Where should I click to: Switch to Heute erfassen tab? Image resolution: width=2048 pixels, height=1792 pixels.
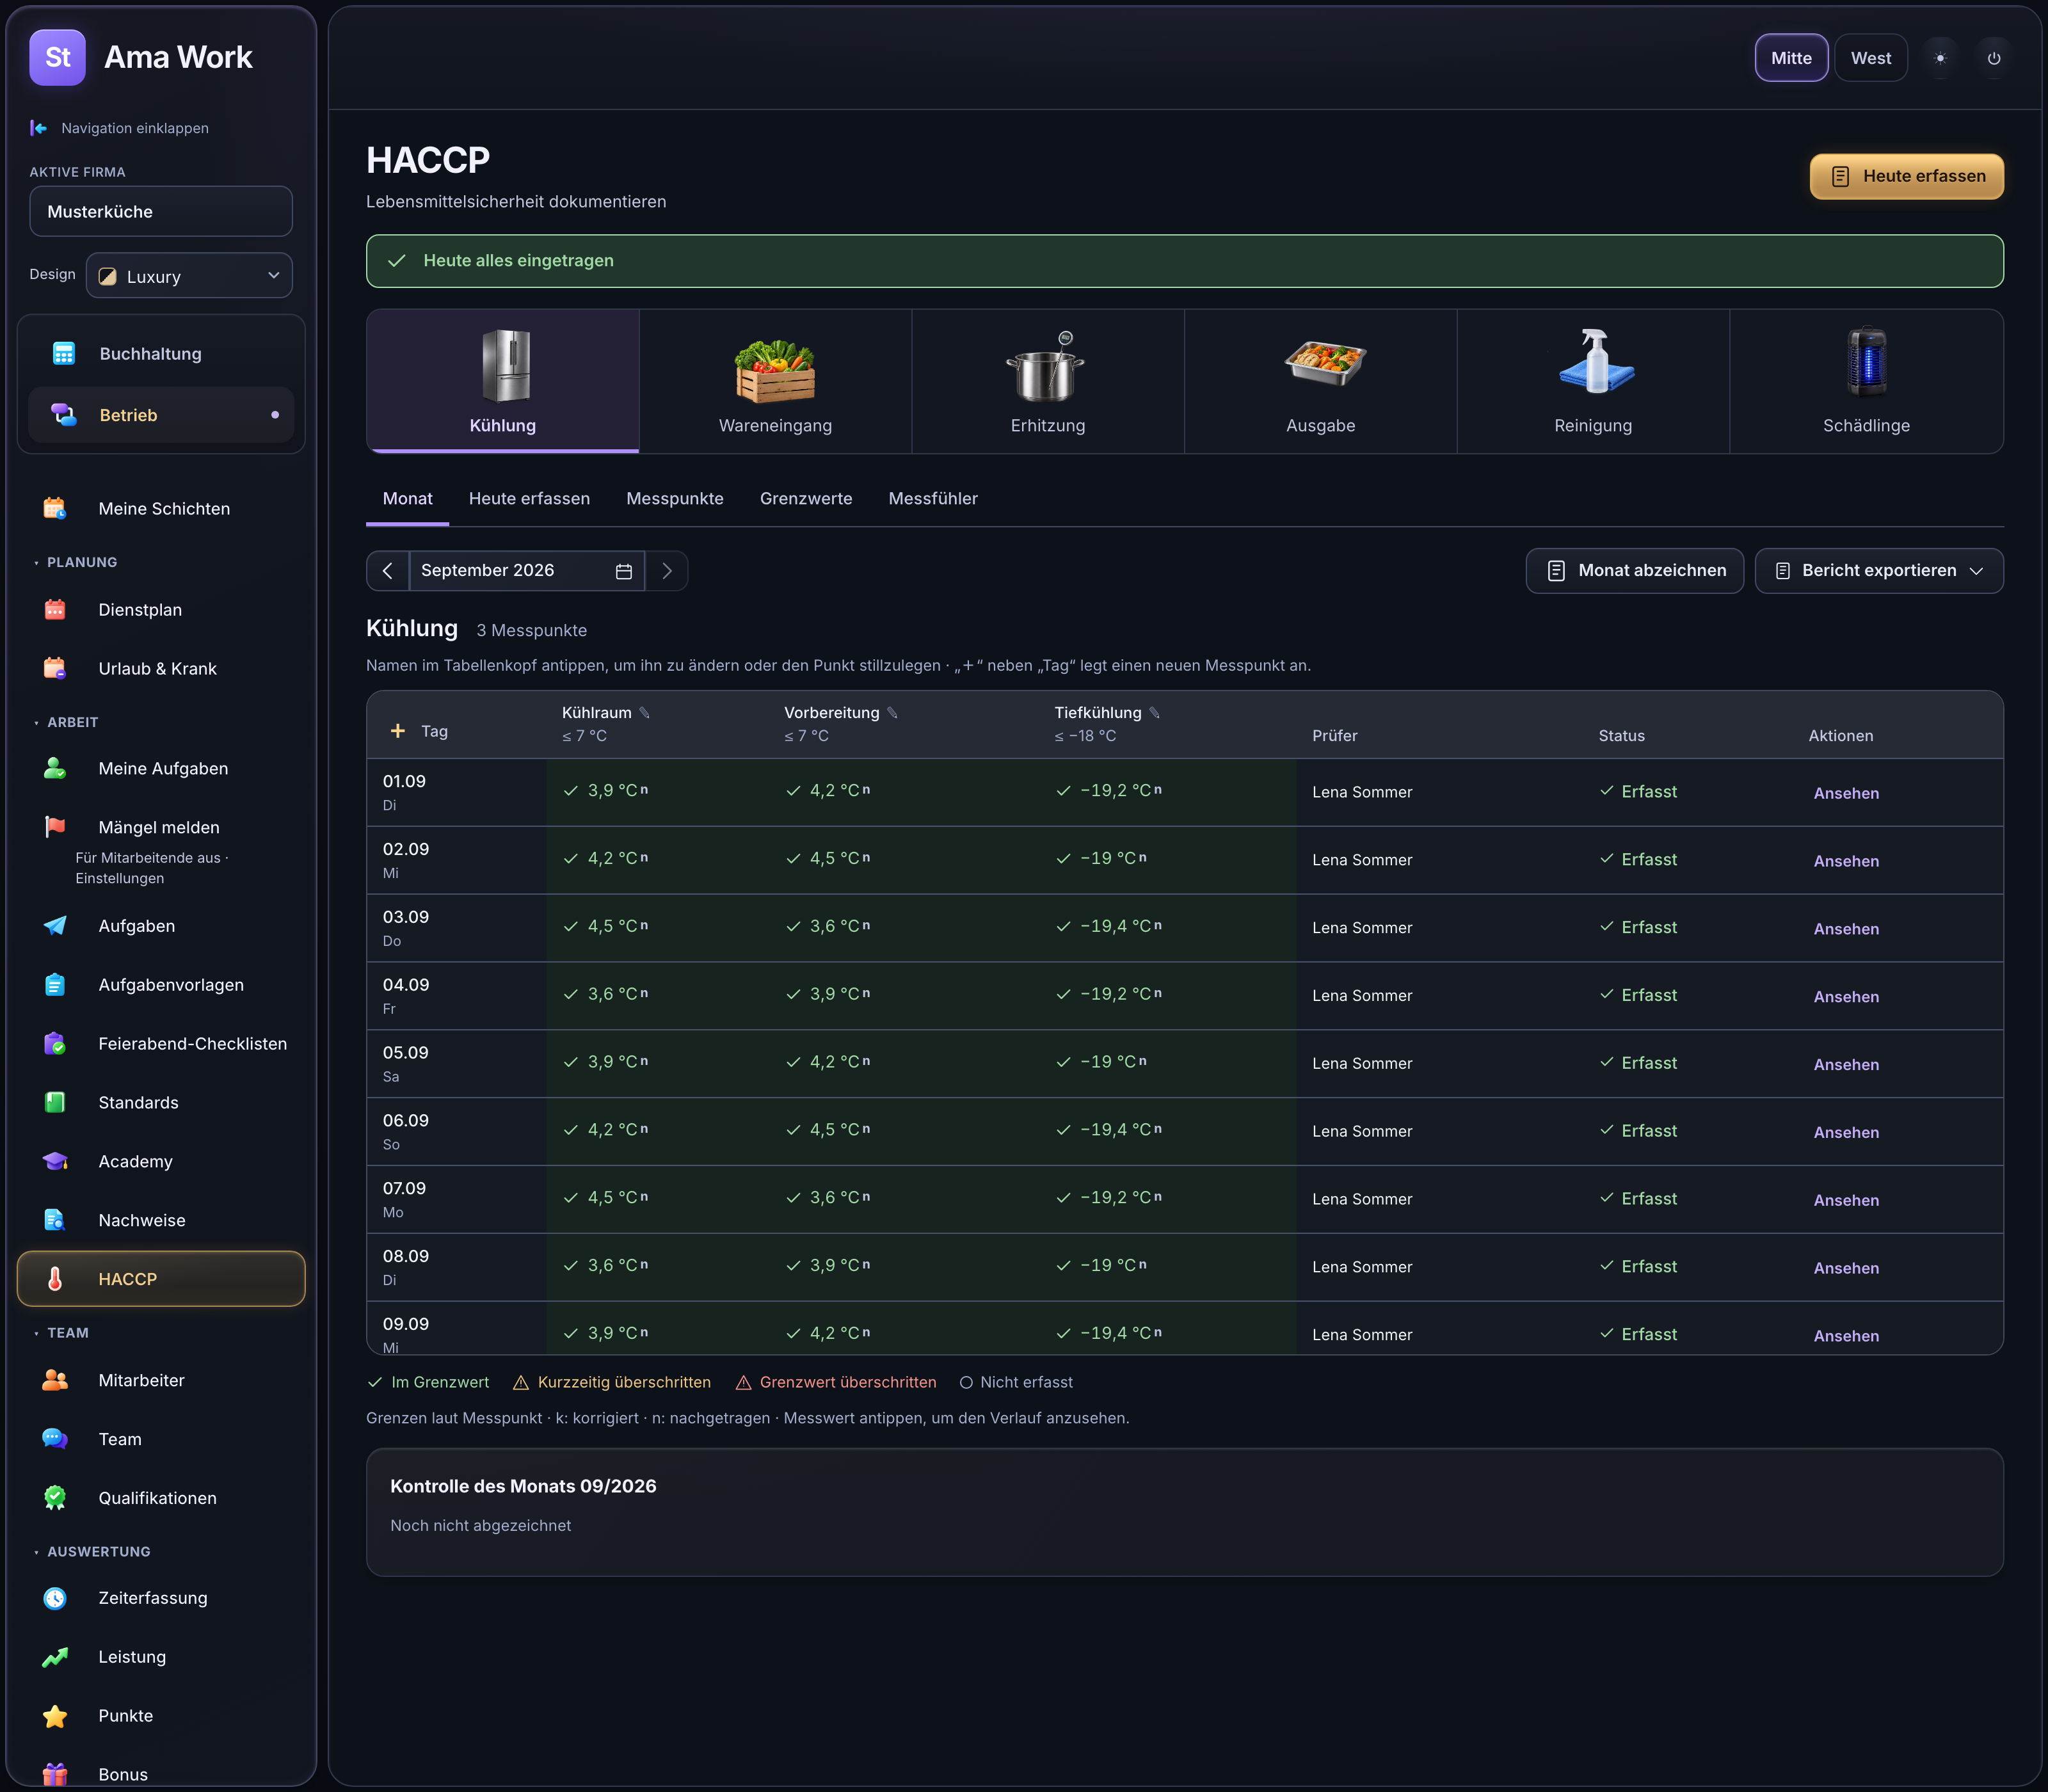(529, 499)
